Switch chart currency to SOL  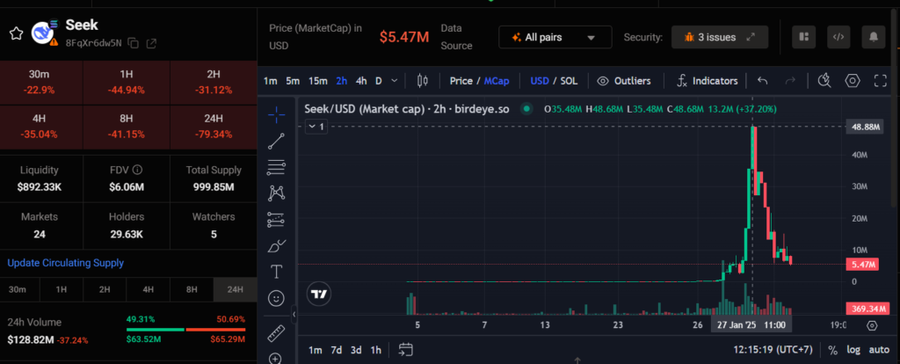pos(569,81)
